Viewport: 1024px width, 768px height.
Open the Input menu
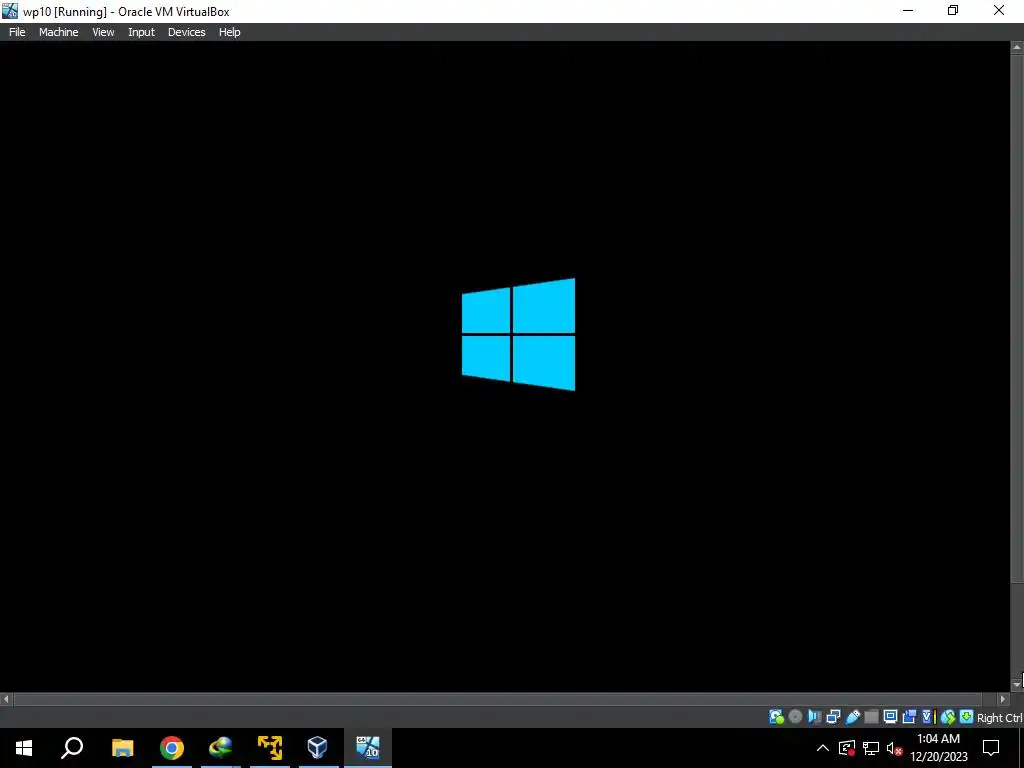[141, 32]
